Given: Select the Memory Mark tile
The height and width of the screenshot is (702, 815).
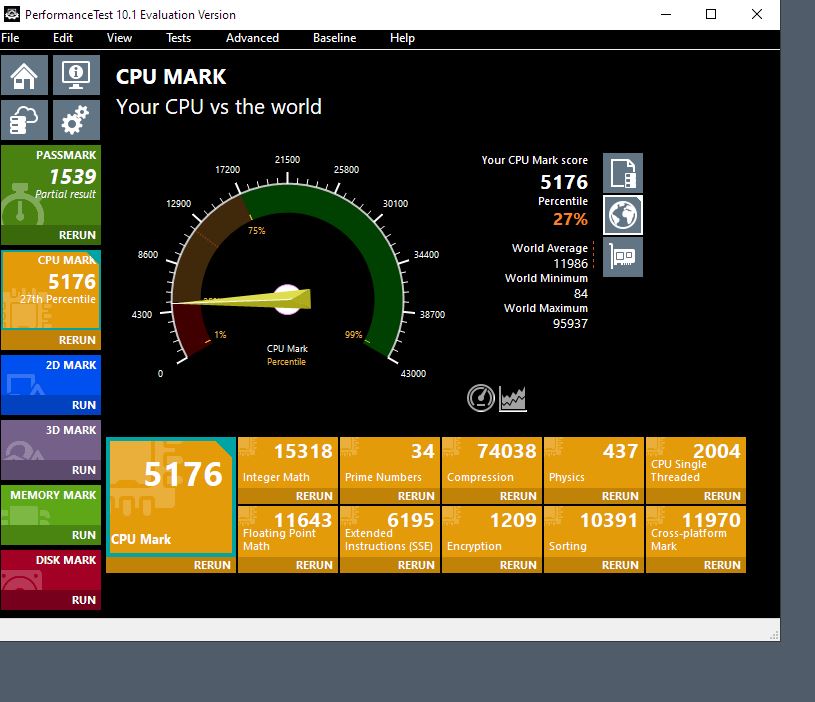Looking at the screenshot, I should point(51,505).
